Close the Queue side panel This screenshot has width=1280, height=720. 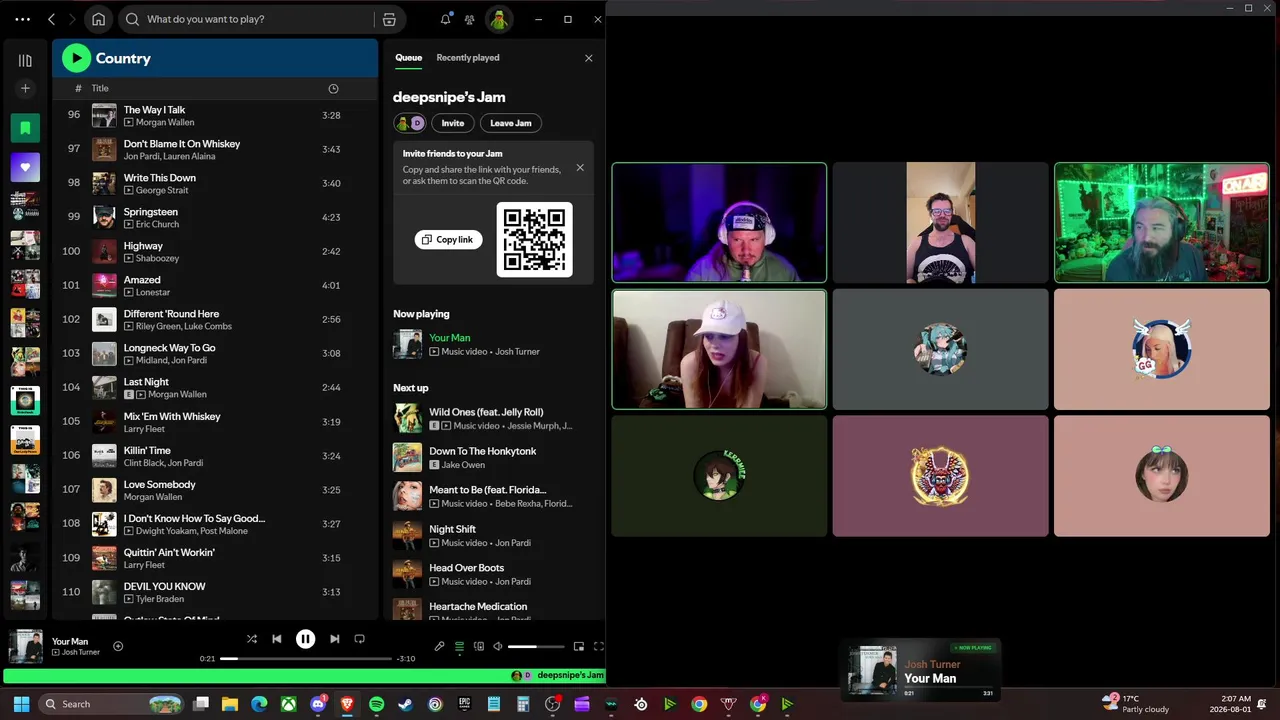click(588, 58)
